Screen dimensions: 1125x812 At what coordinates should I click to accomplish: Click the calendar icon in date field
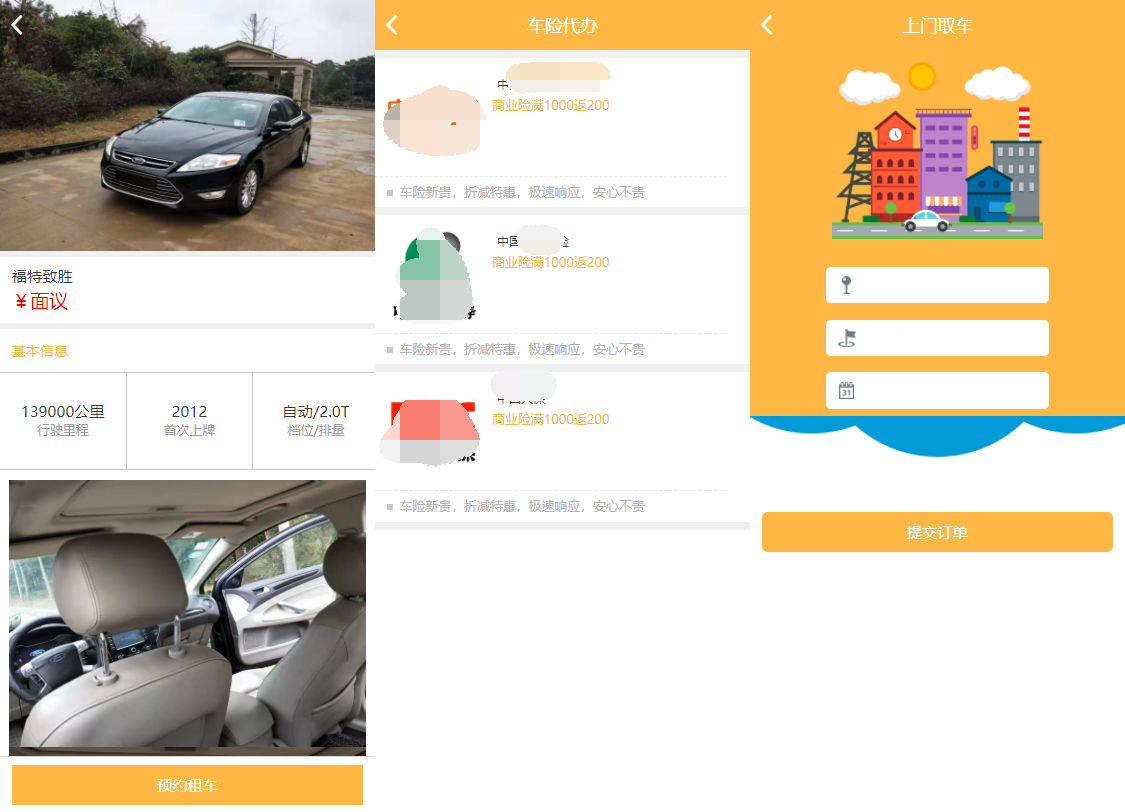click(846, 391)
